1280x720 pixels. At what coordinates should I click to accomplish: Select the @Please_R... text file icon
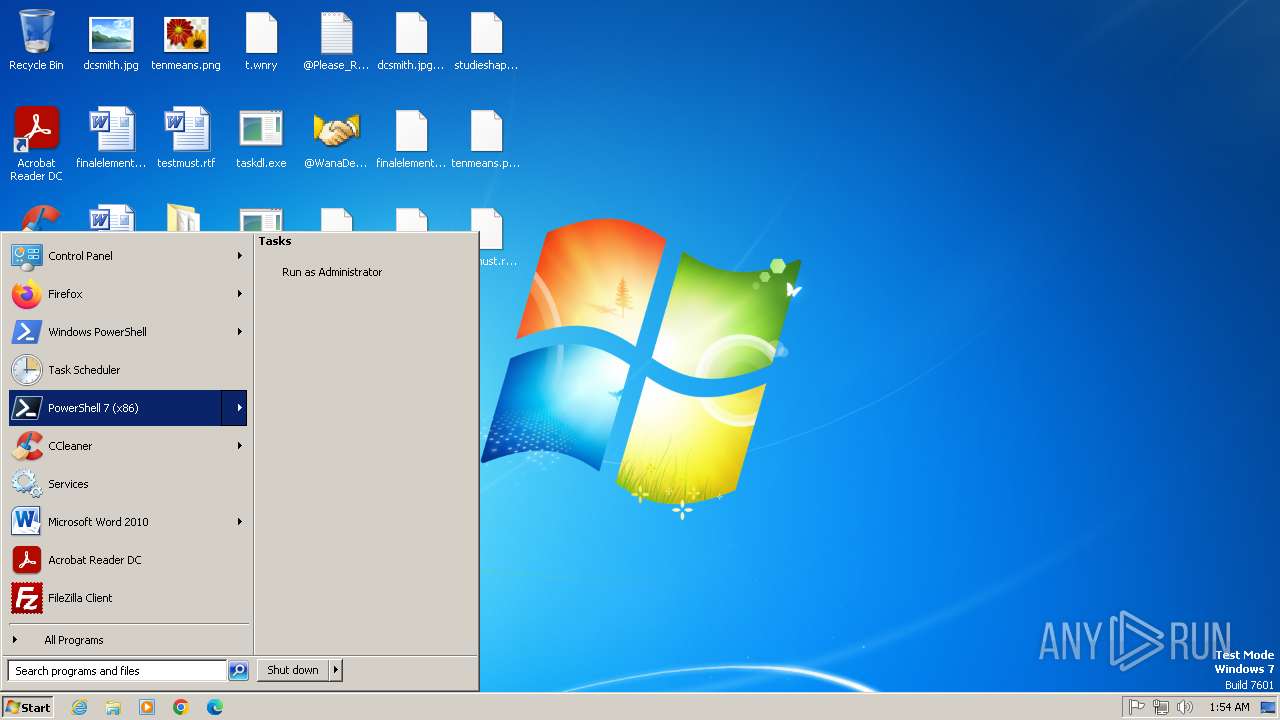click(x=336, y=41)
